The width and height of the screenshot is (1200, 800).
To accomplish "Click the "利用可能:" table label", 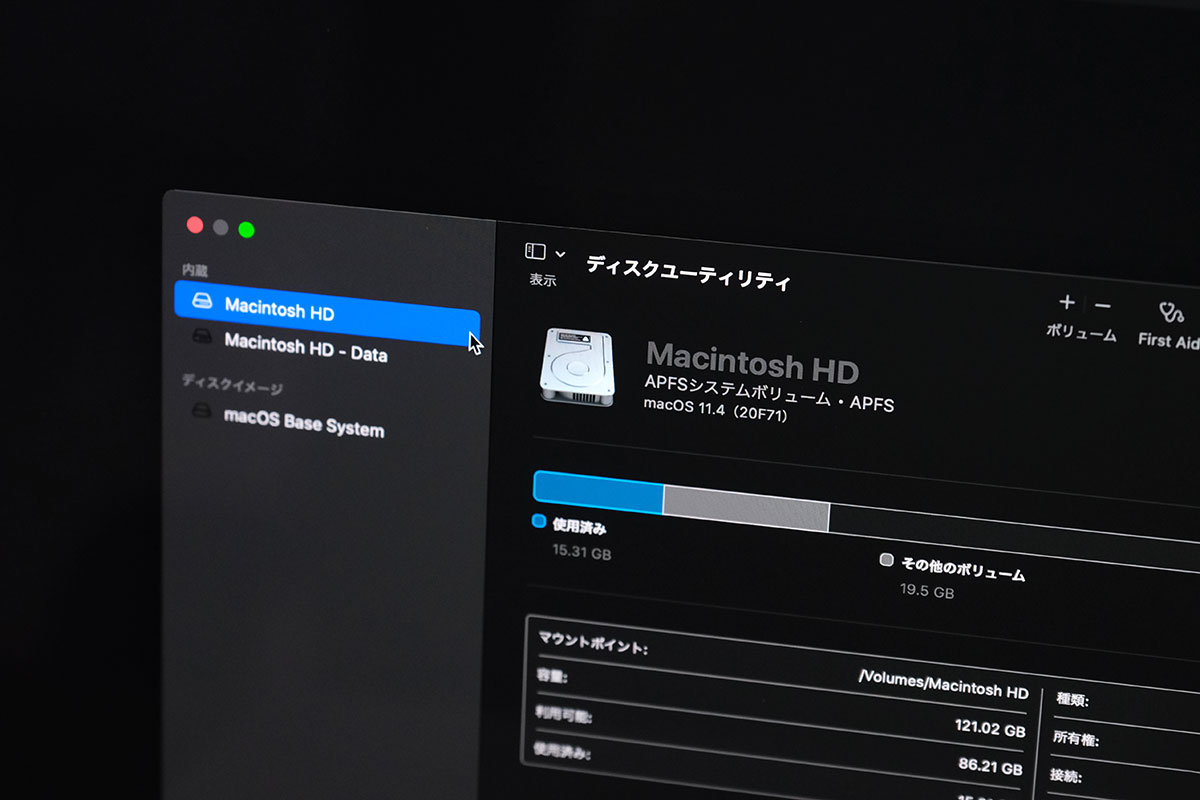I will click(565, 715).
